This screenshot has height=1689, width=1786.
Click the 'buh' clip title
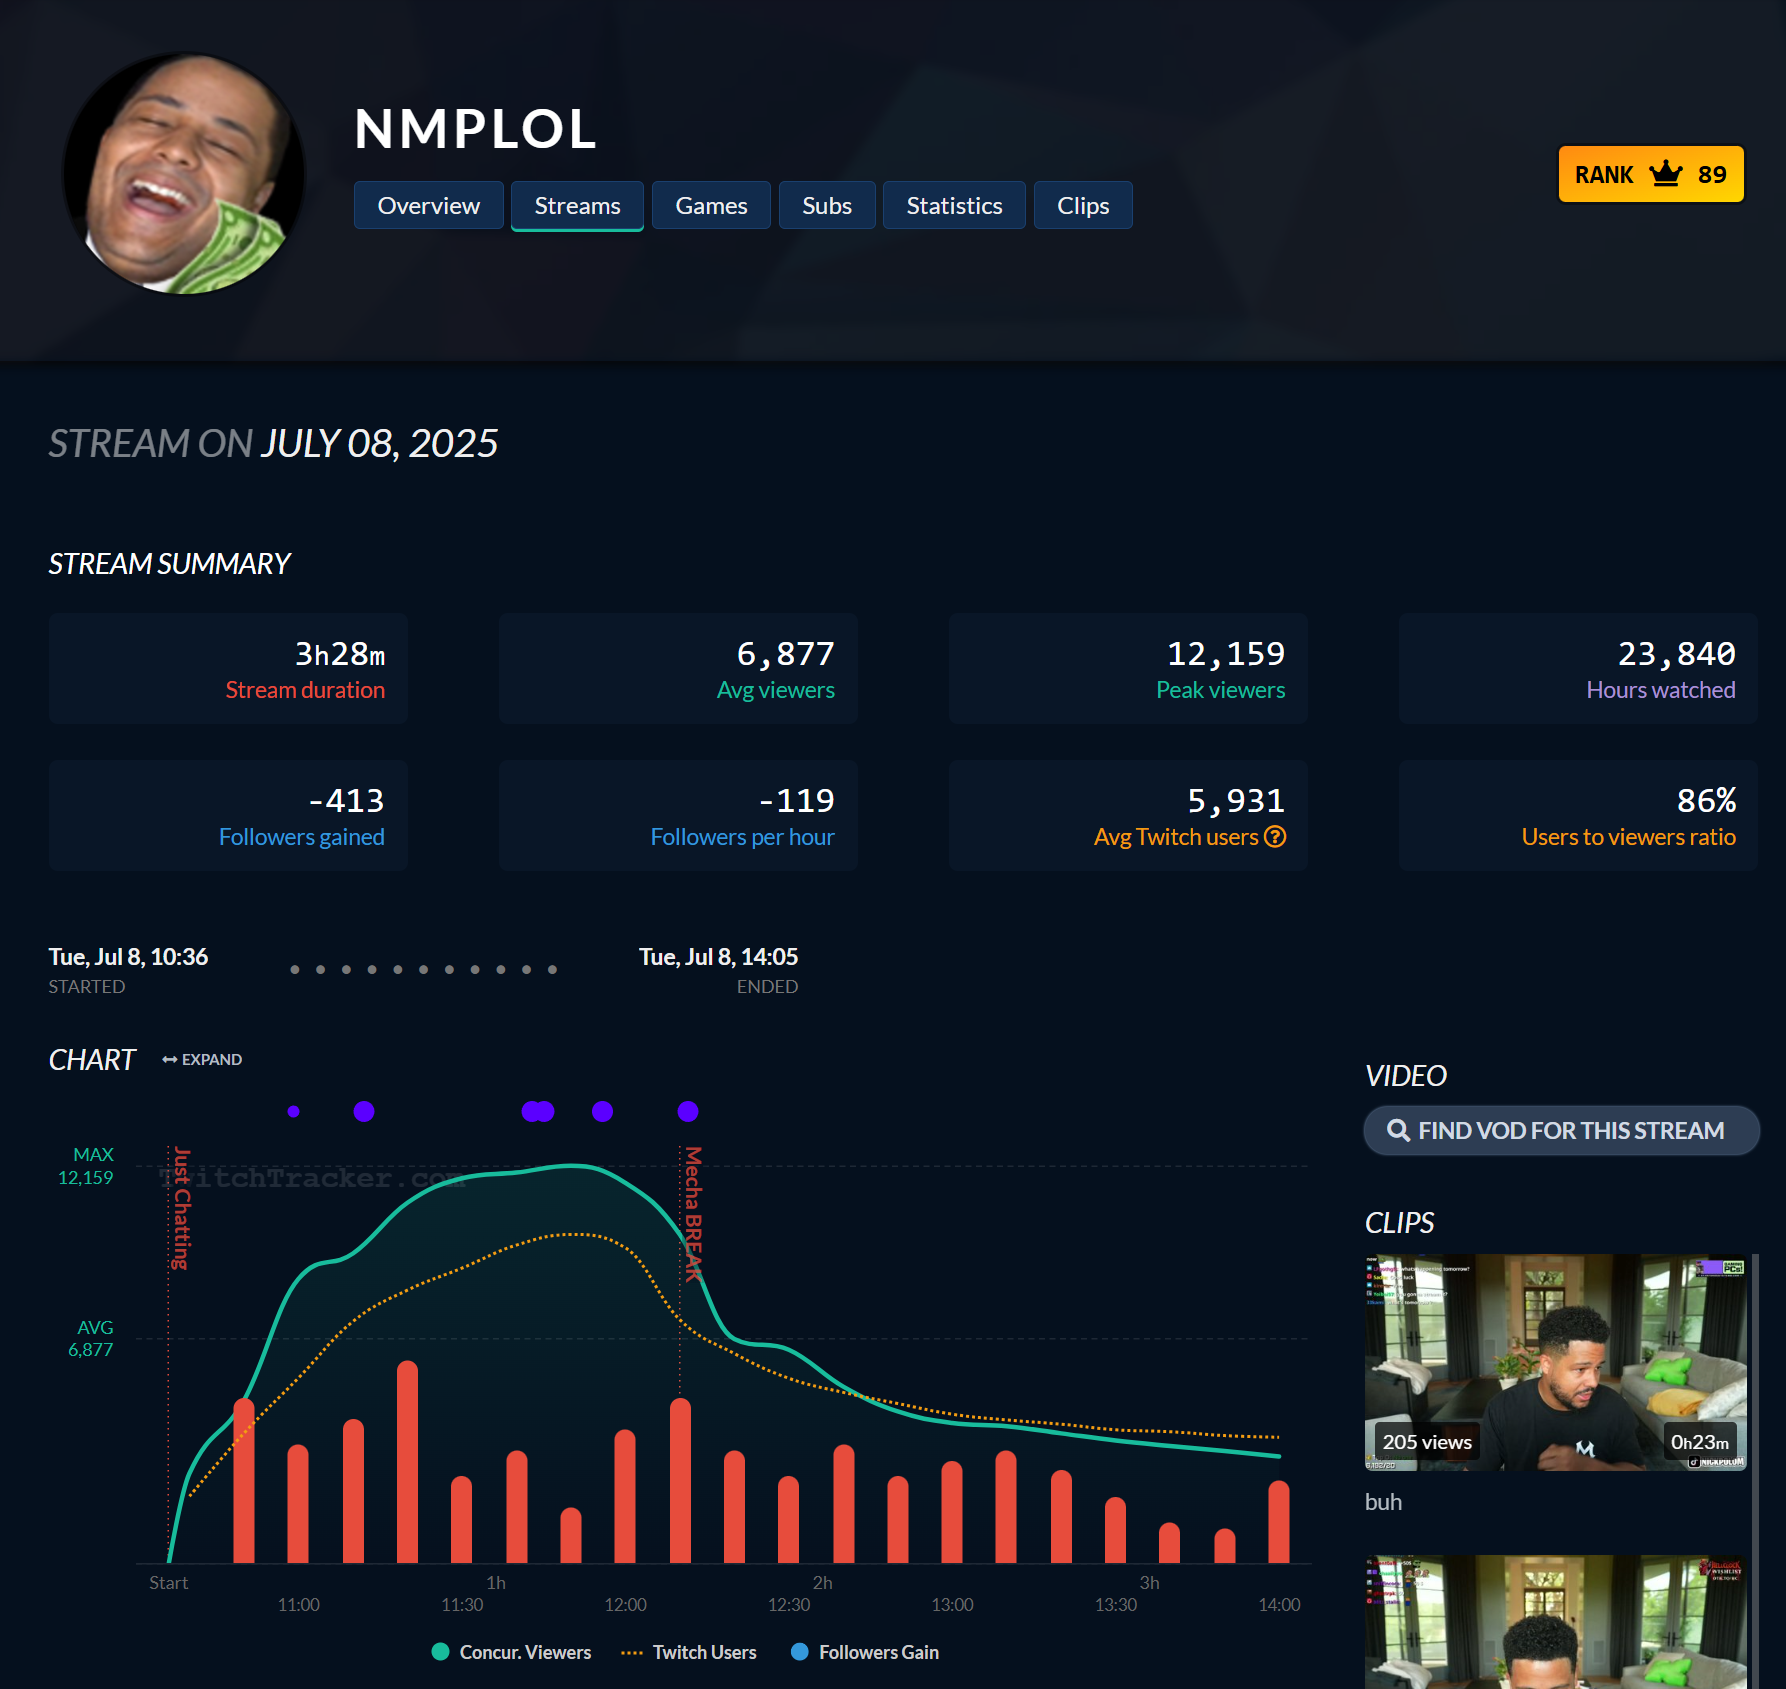pos(1383,1502)
